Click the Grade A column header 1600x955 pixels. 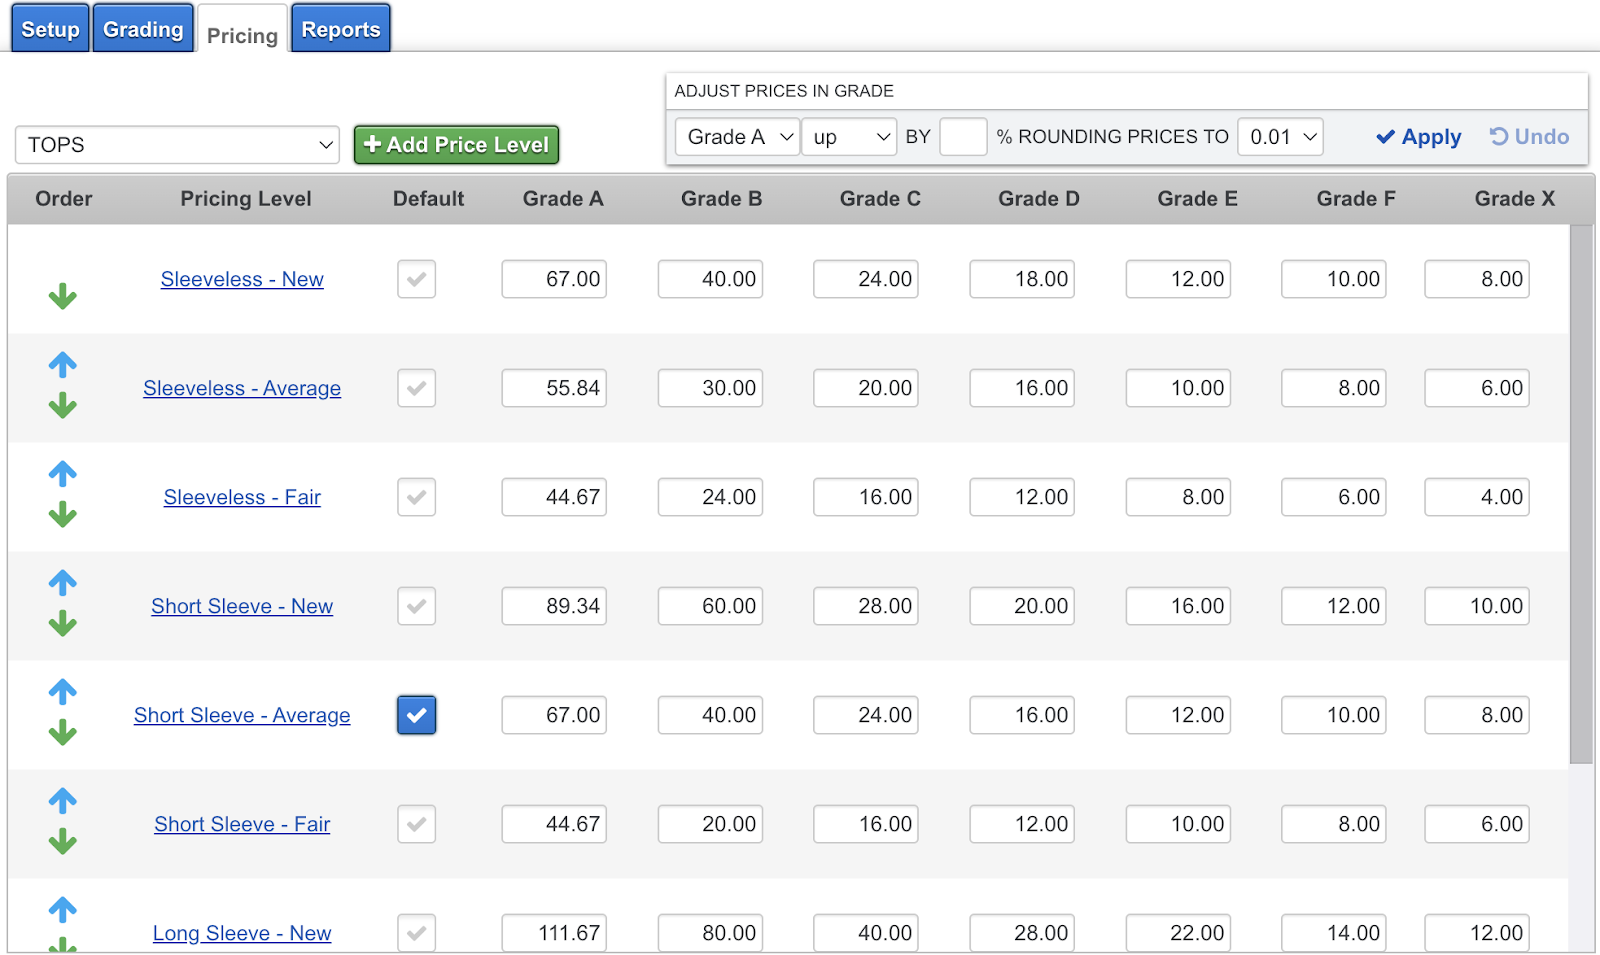click(x=563, y=199)
